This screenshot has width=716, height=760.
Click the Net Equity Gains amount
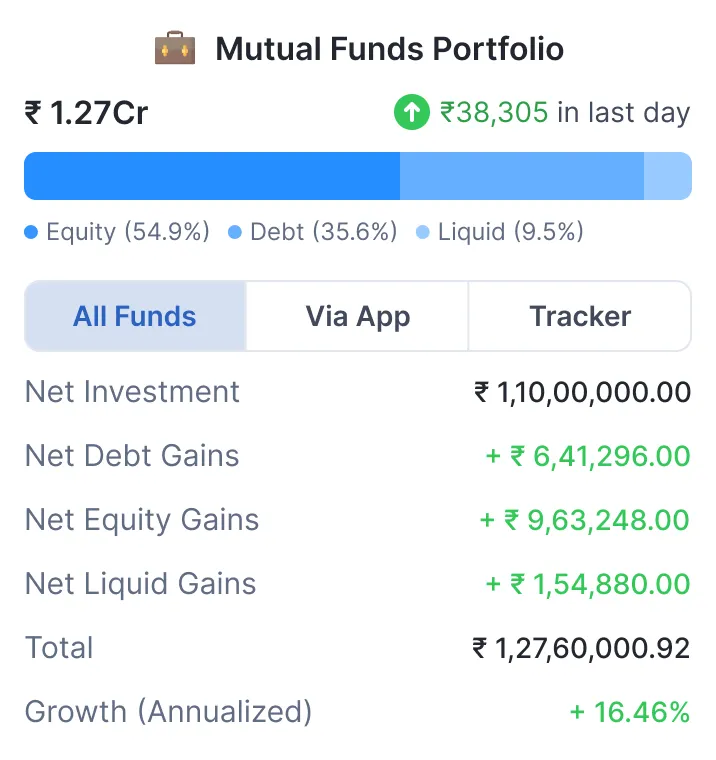(x=585, y=520)
